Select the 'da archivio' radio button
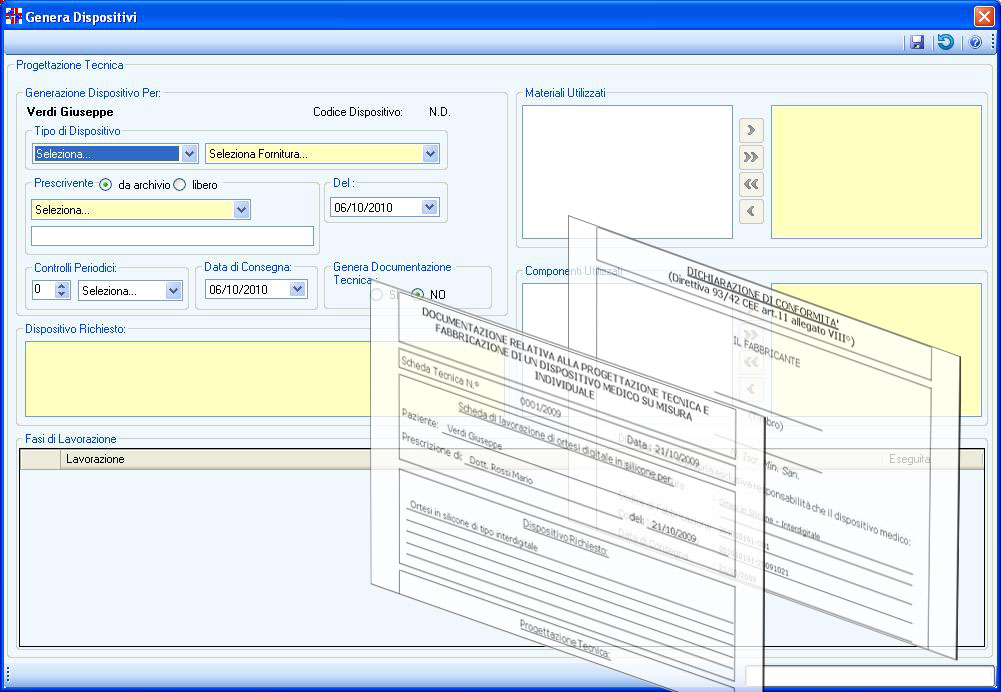The height and width of the screenshot is (692, 1001). [x=105, y=185]
